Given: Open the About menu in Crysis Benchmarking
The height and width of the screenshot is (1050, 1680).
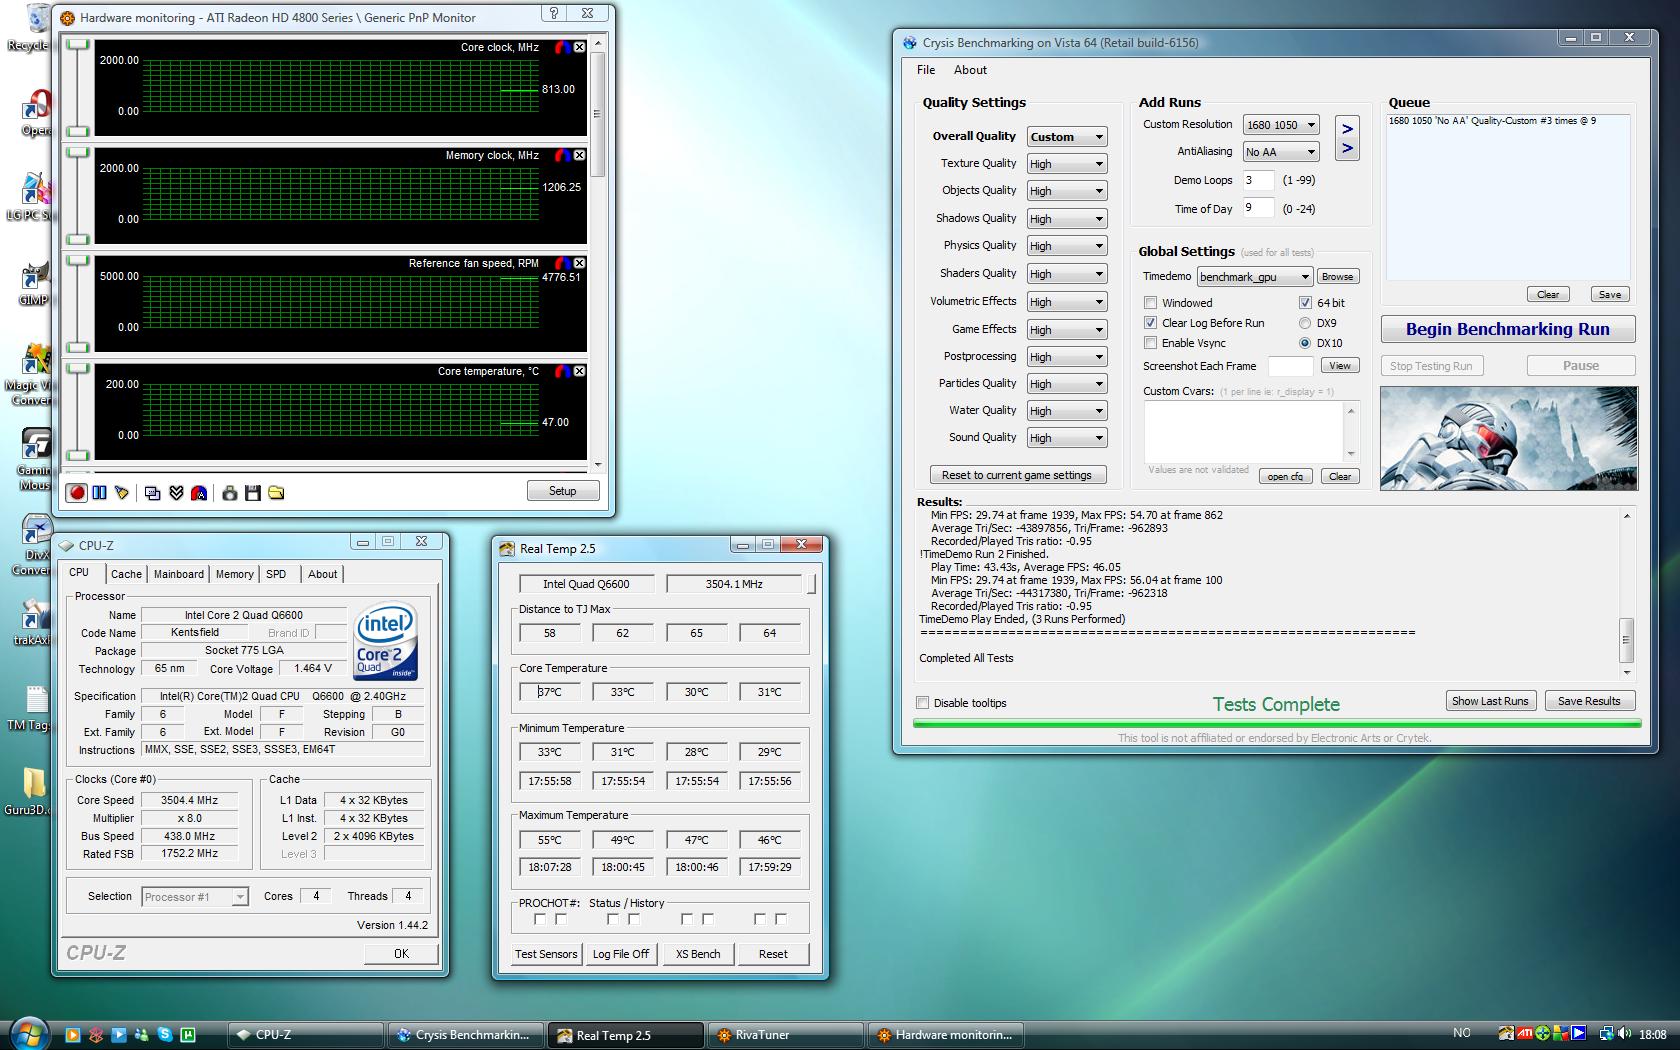Looking at the screenshot, I should 970,70.
